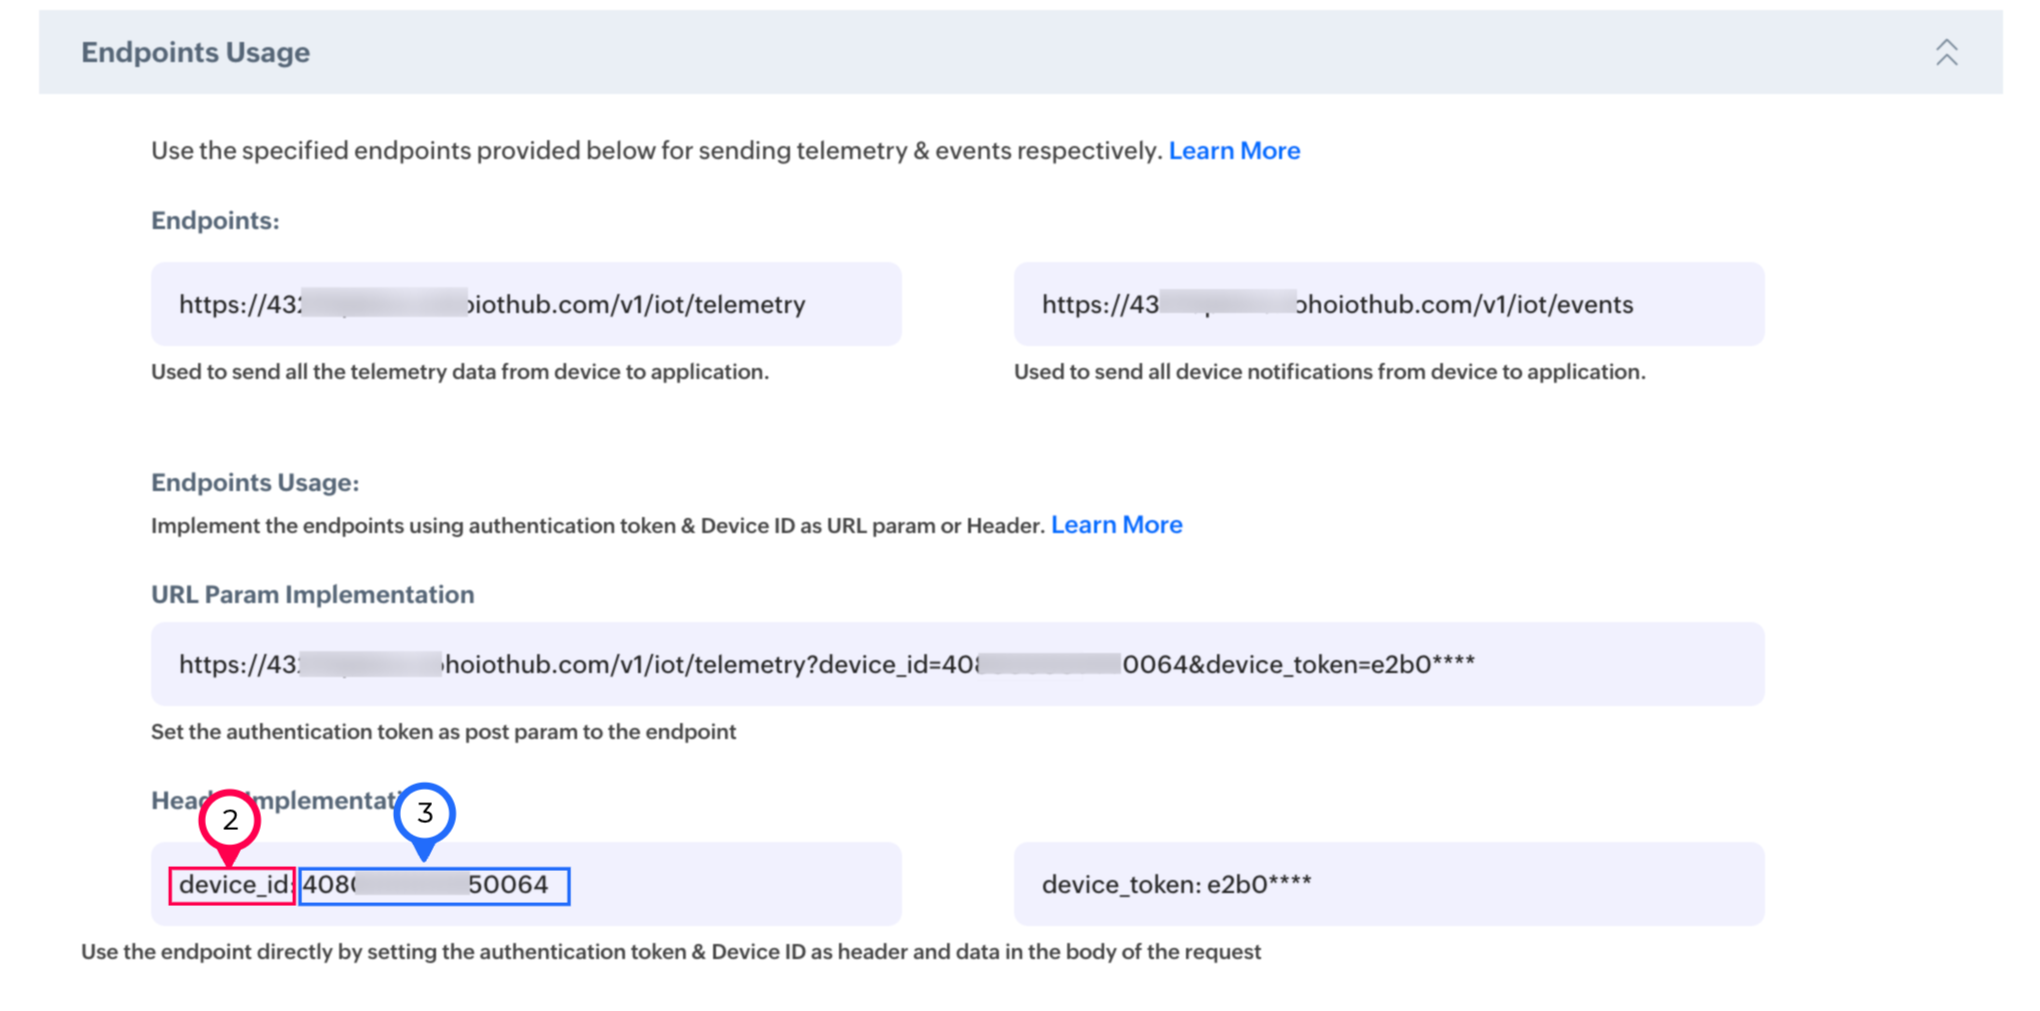Click the blue numbered marker 3
The image size is (2040, 1011).
pos(425,813)
